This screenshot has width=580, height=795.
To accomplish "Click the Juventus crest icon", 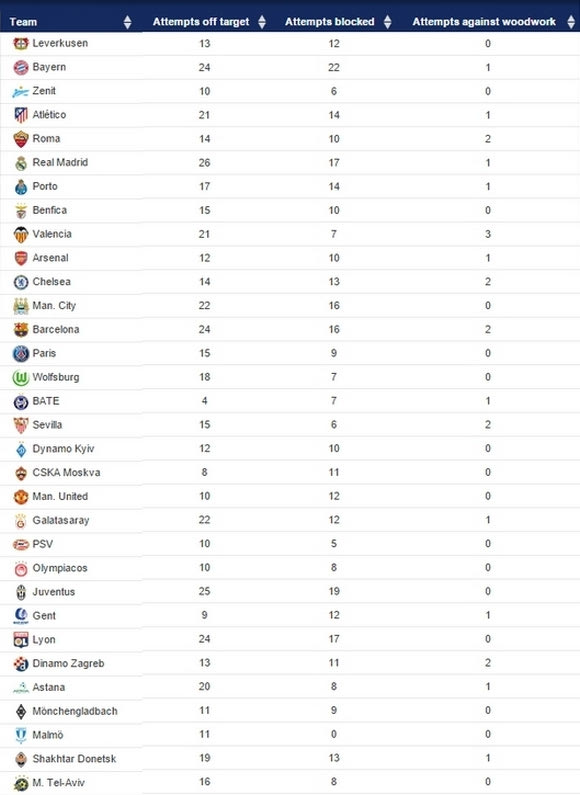I will (21, 592).
